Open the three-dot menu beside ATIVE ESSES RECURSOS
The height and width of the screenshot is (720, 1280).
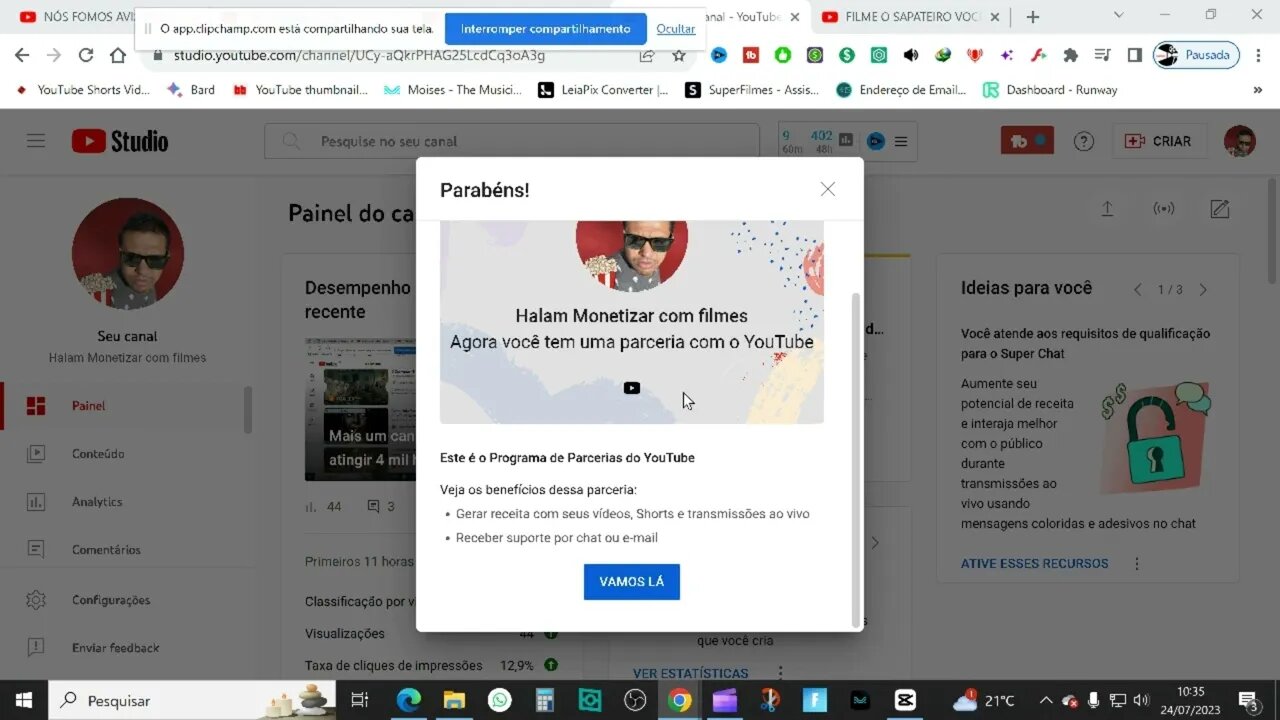click(1137, 564)
